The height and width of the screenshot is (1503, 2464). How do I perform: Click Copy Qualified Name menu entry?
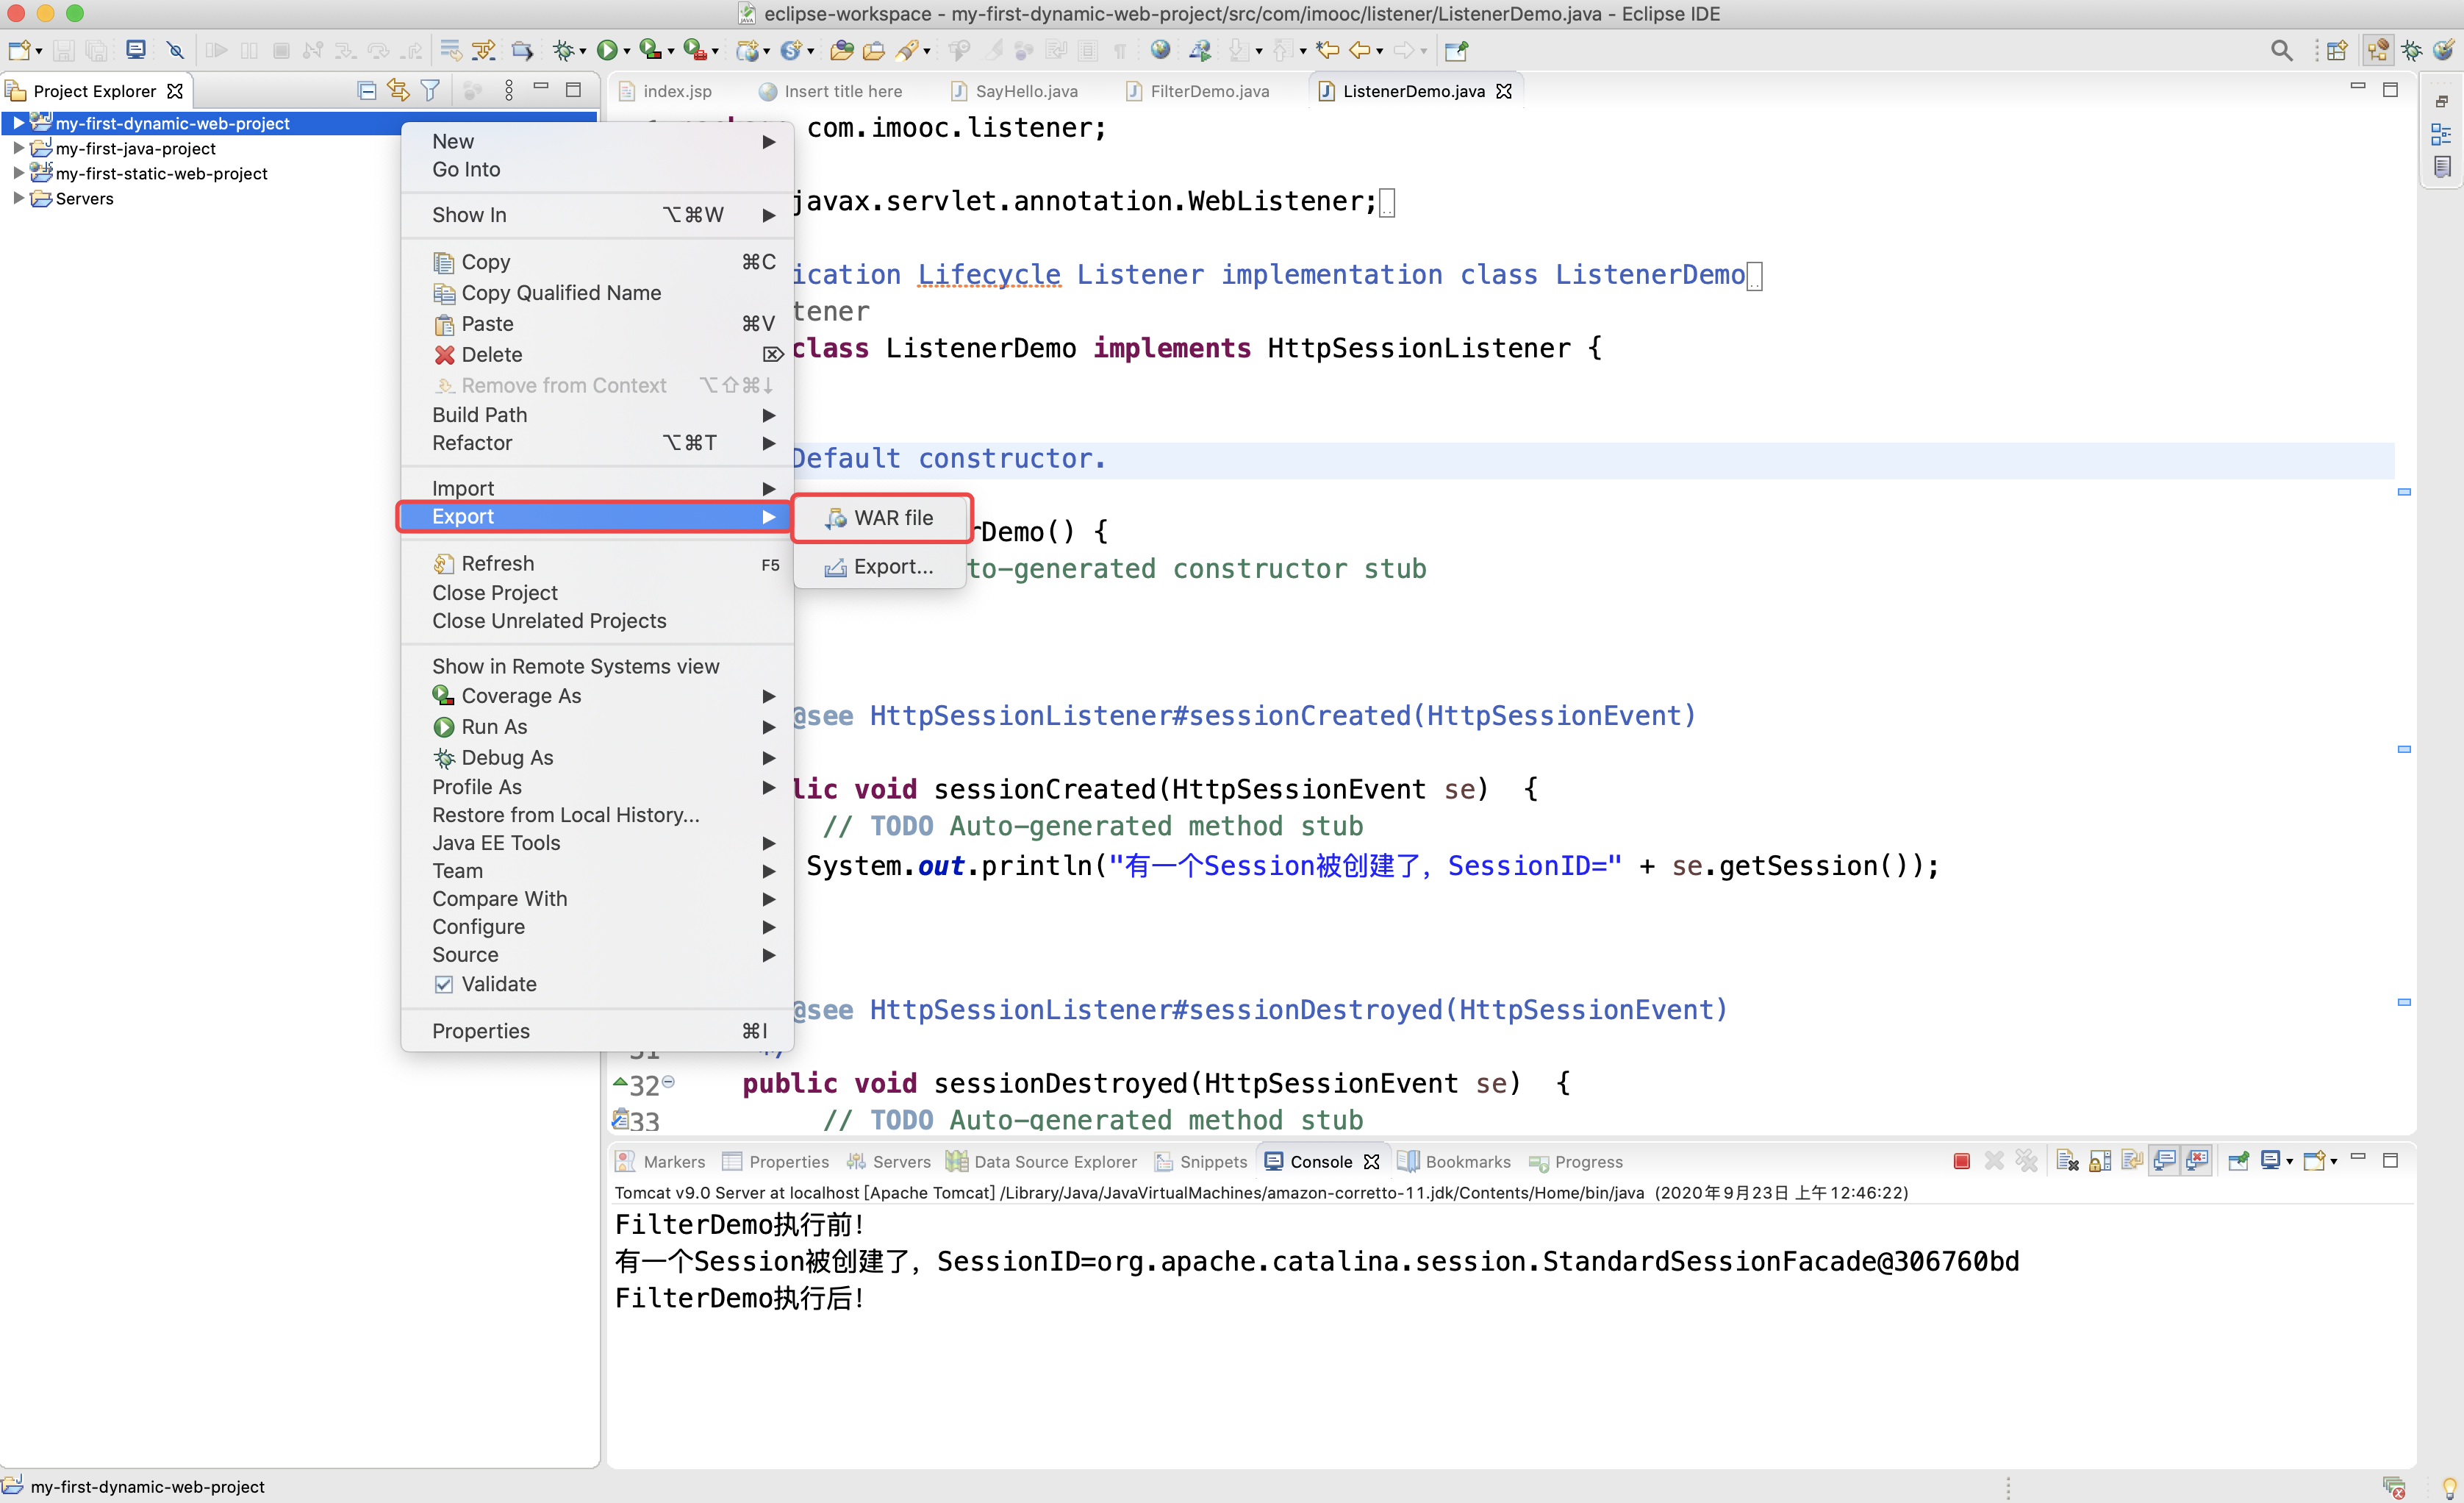coord(597,293)
